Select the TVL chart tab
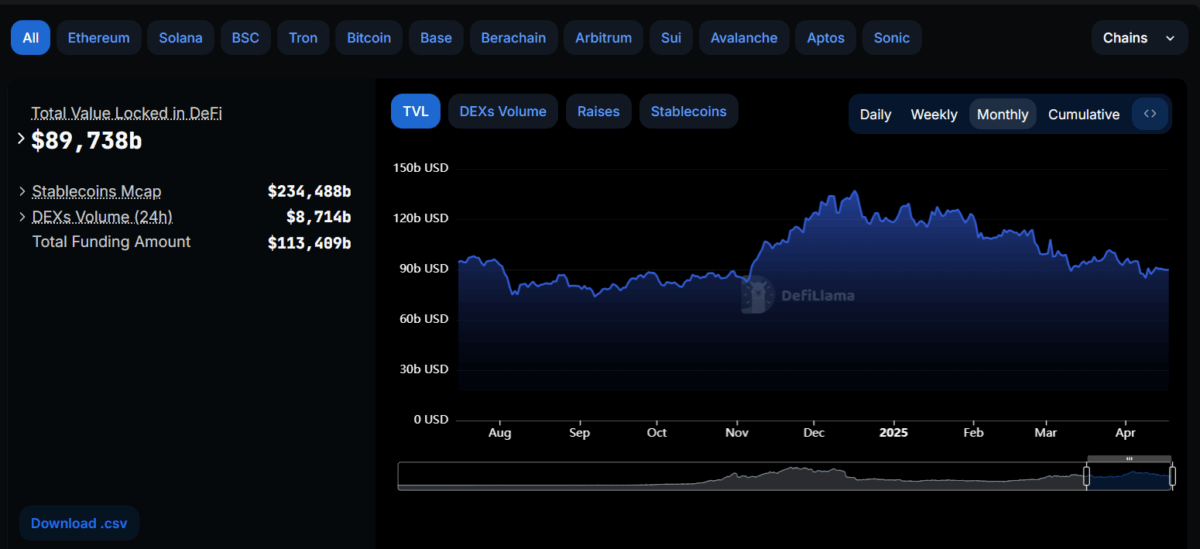 (415, 111)
